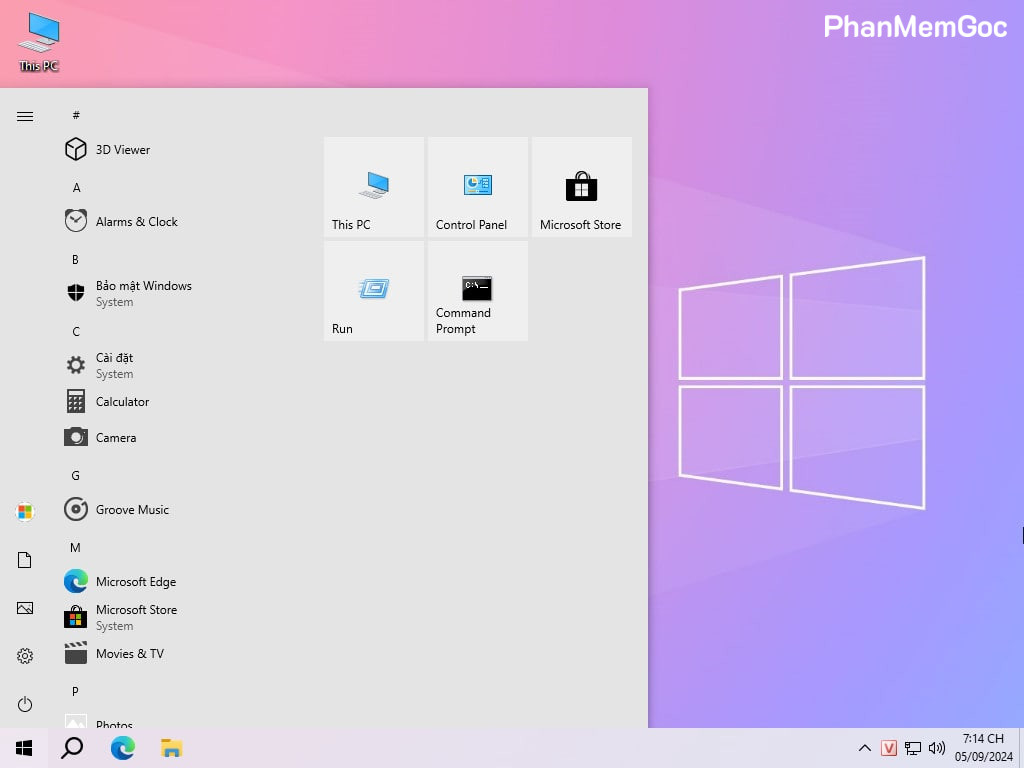Select Cài đặt entry in app list
1024x768 pixels.
[114, 365]
